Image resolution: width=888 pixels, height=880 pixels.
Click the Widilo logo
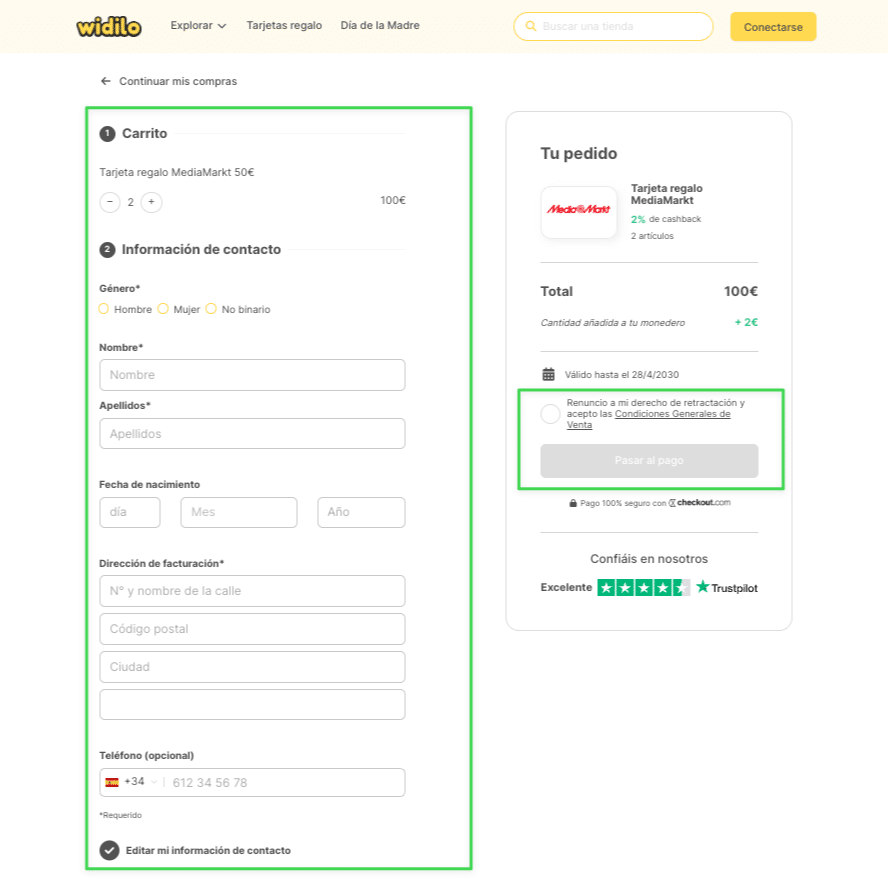(109, 27)
